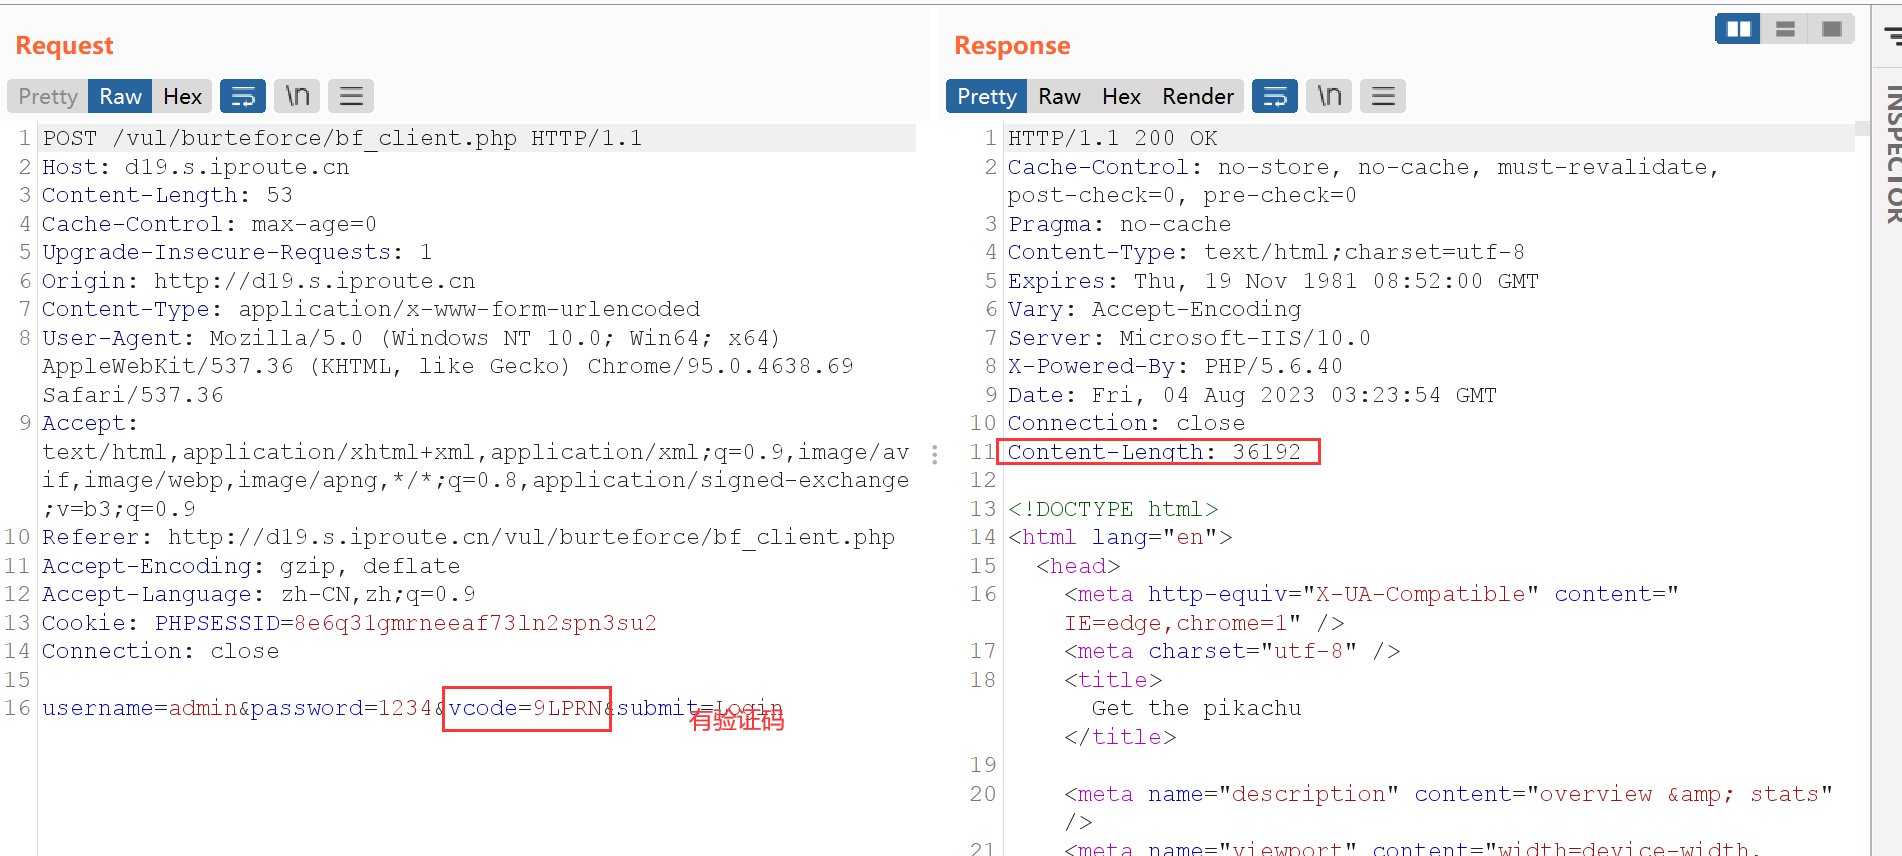The width and height of the screenshot is (1902, 856).
Task: Open Response panel hamburger options menu
Action: 1383,96
